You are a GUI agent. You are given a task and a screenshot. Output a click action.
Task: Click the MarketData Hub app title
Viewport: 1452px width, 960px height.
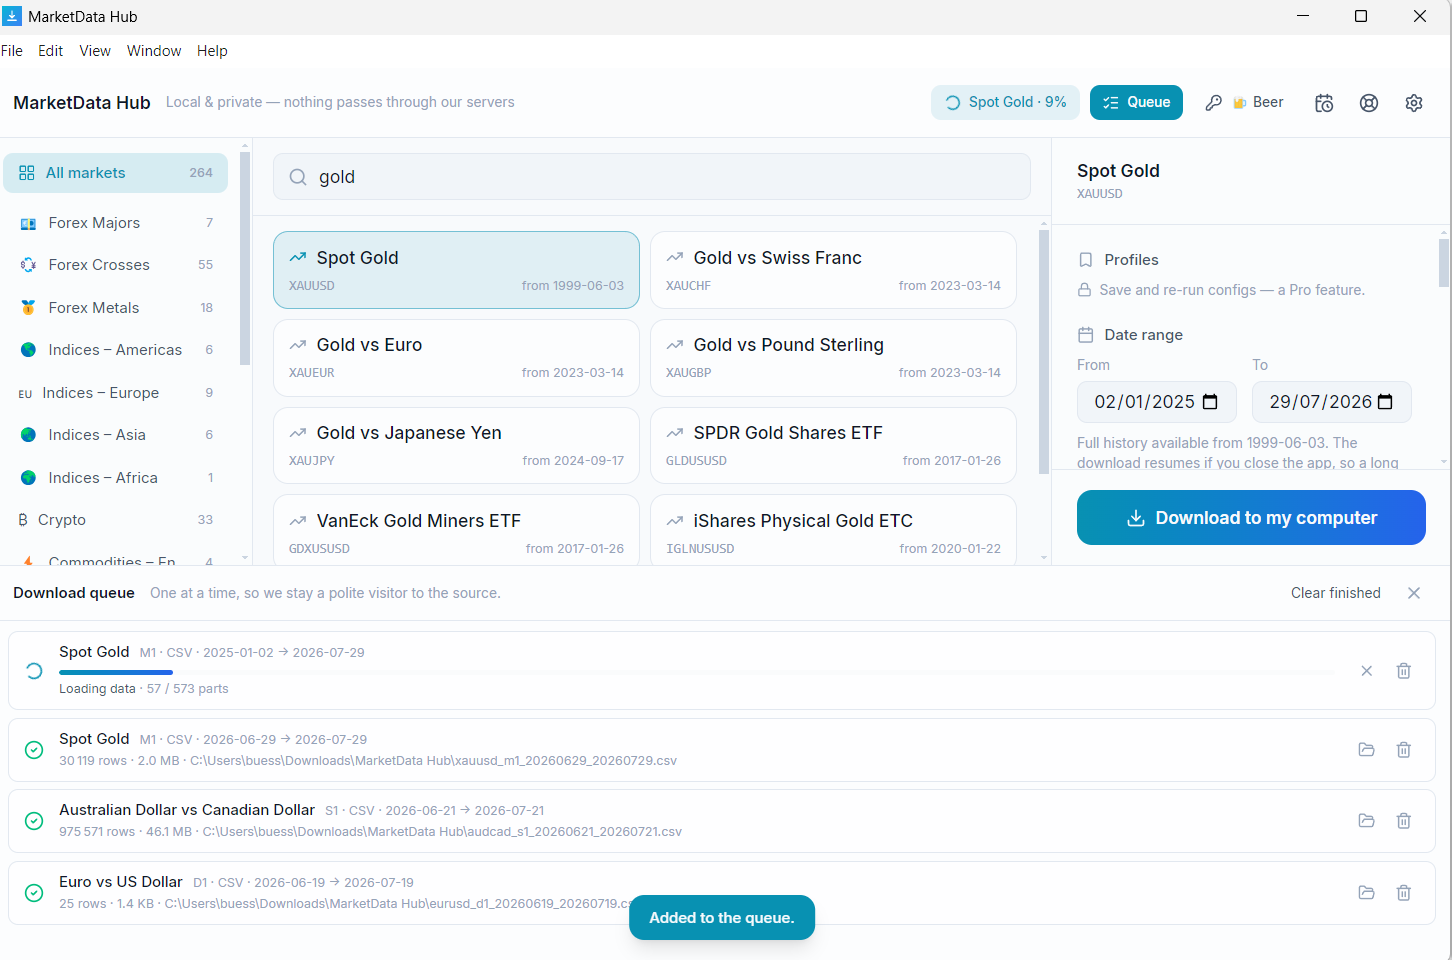(x=82, y=103)
